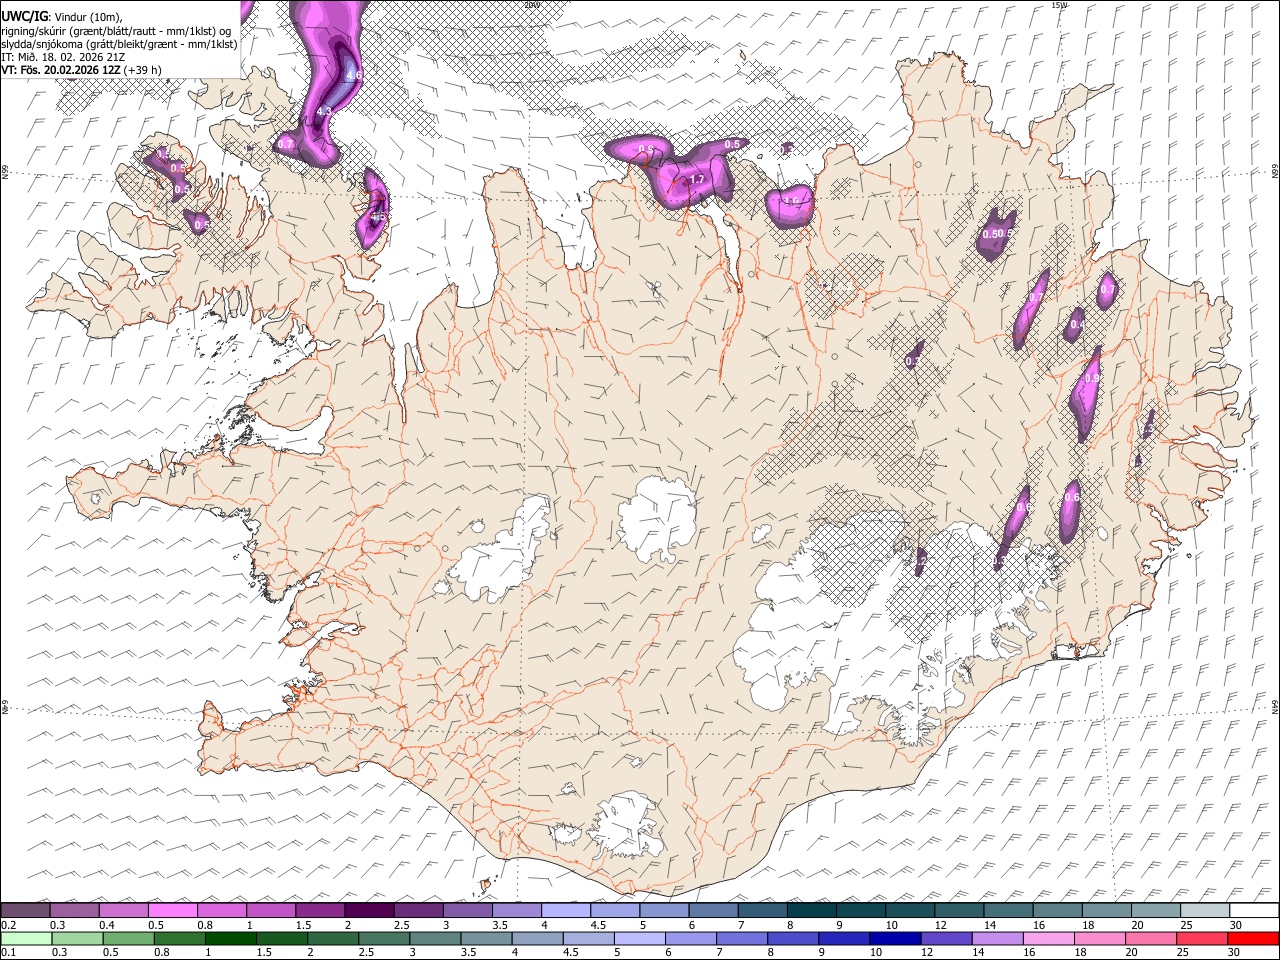Click the 'VT: Fös. 20.02.2026 12Z (+39 h)' line
Viewport: 1280px width, 960px height.
point(81,70)
